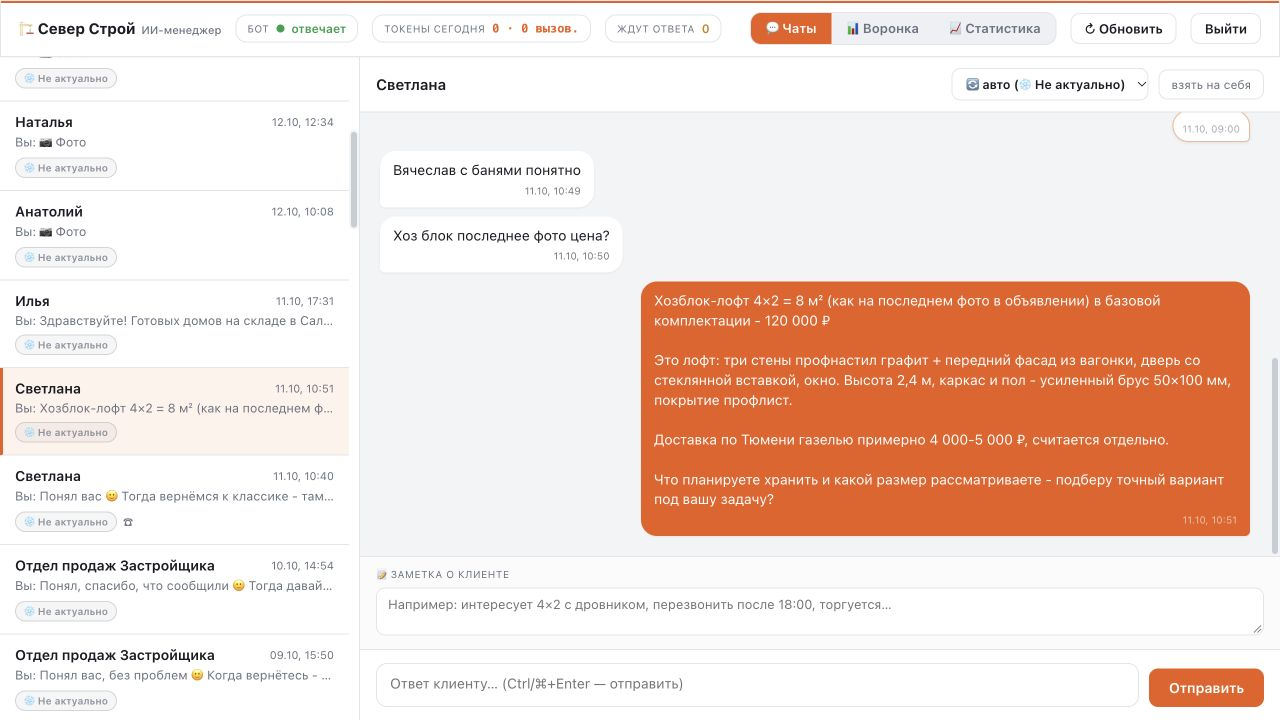Open Отдел продаж Застройщика chat 09.10, 15:50
This screenshot has height=720, width=1280.
(x=175, y=677)
